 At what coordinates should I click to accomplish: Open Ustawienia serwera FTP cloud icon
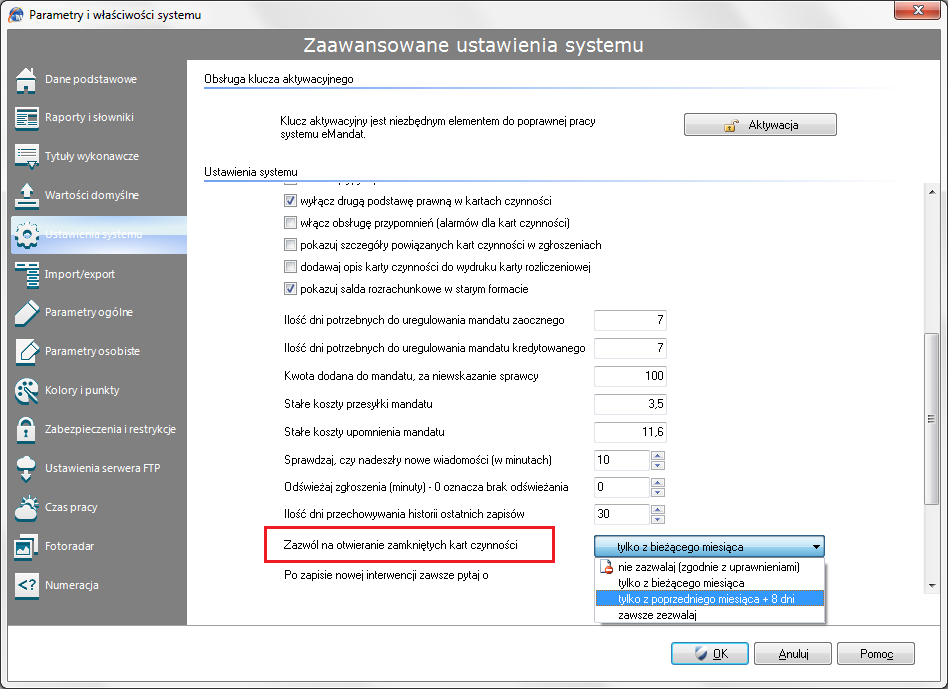point(27,468)
